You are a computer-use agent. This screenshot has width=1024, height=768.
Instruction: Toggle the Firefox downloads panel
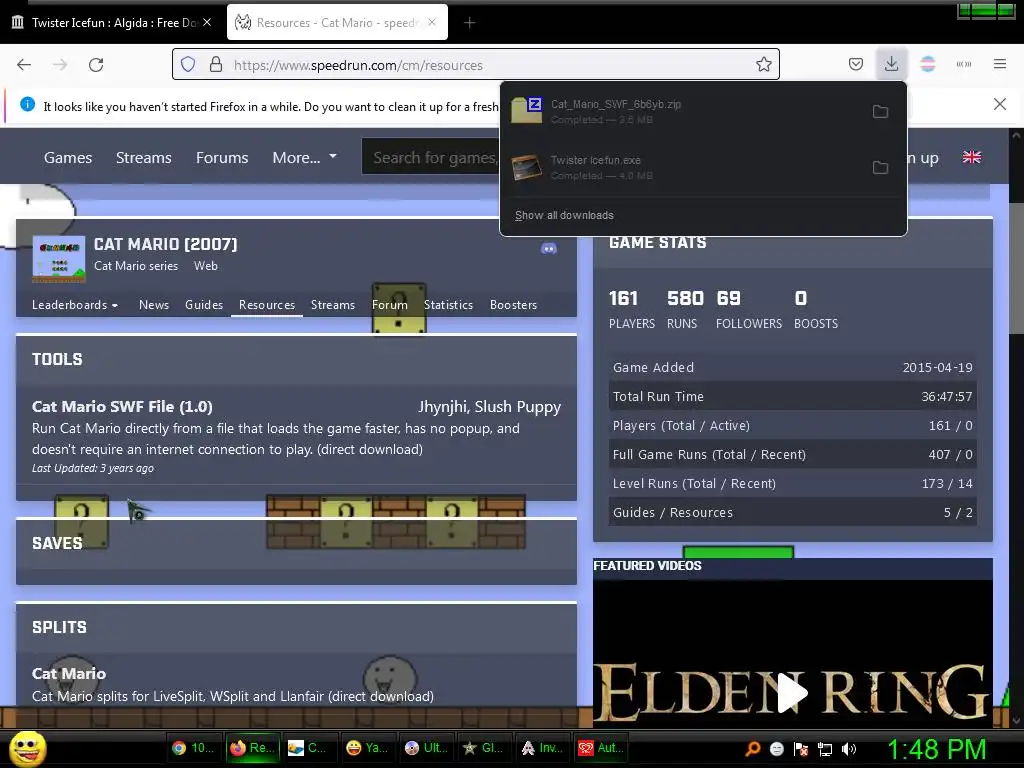point(891,64)
